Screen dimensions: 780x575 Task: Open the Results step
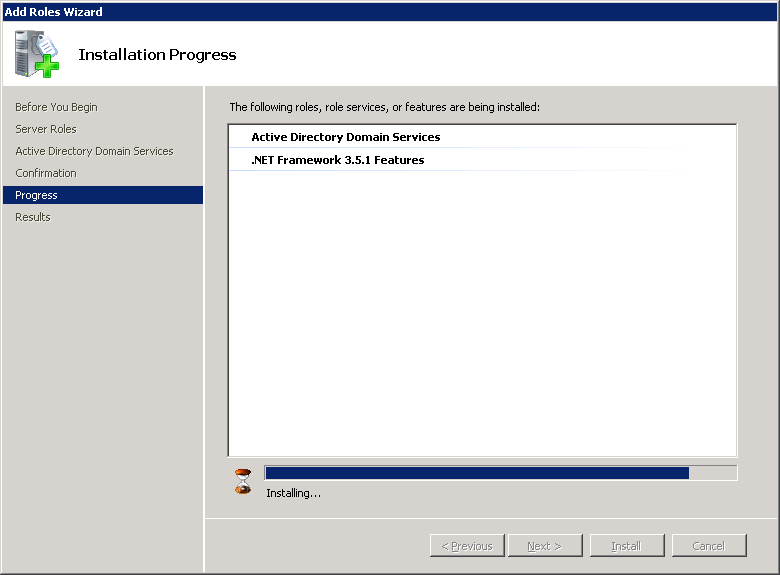[33, 217]
